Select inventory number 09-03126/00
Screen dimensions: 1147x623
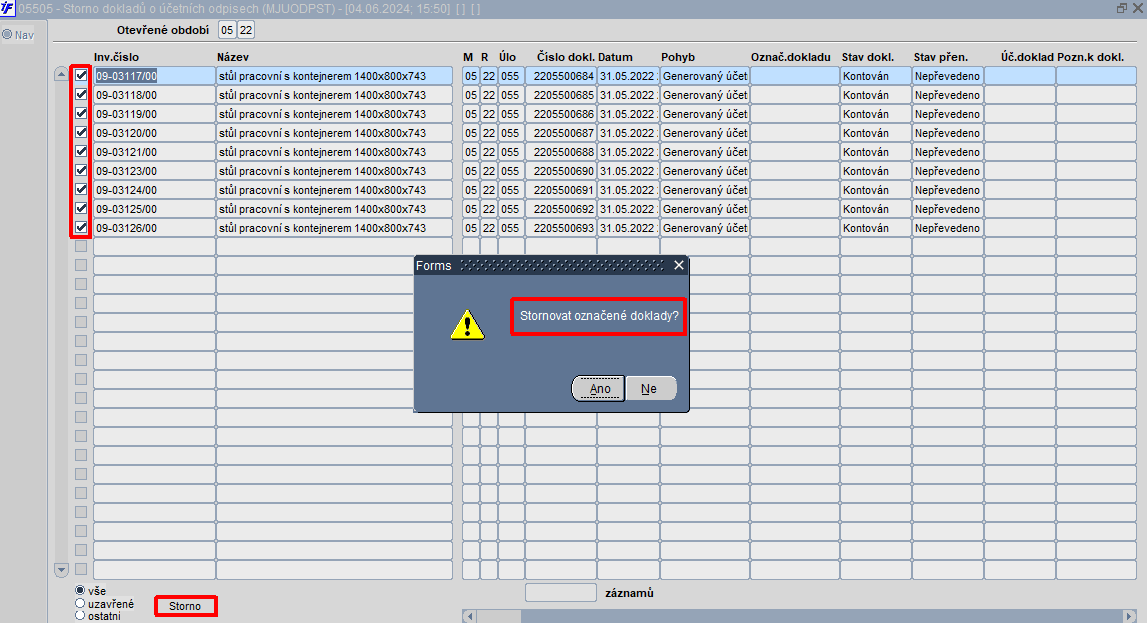pos(154,228)
